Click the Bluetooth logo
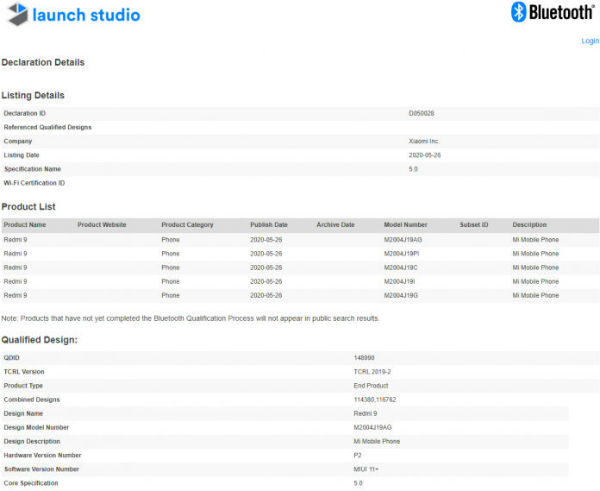This screenshot has height=491, width=600. [552, 12]
